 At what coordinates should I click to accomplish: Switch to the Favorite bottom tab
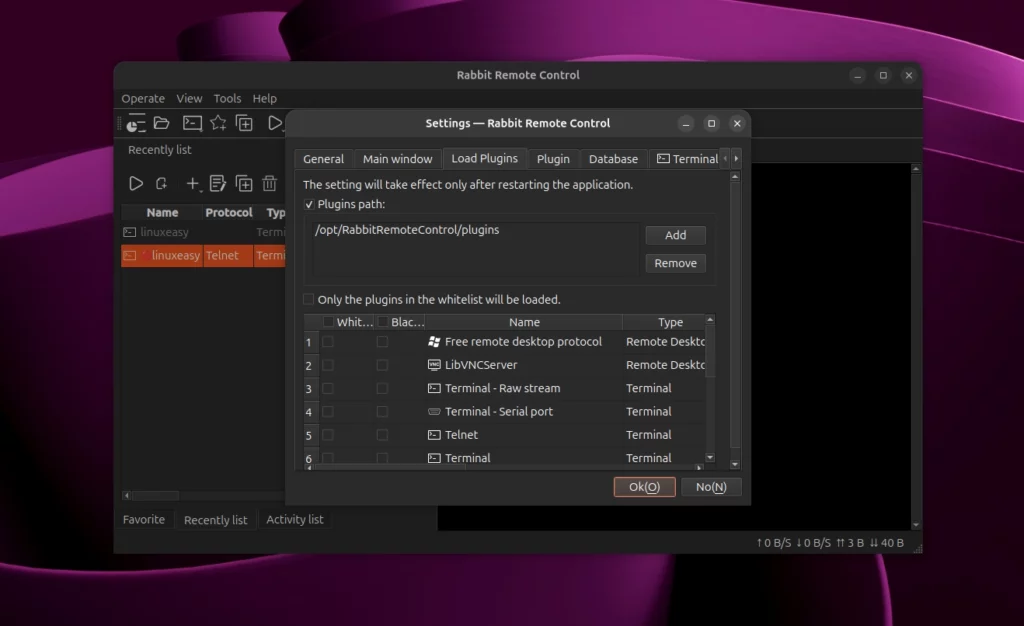144,520
